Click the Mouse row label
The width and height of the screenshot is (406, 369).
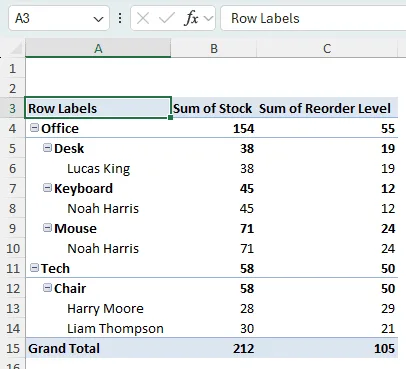(x=75, y=228)
